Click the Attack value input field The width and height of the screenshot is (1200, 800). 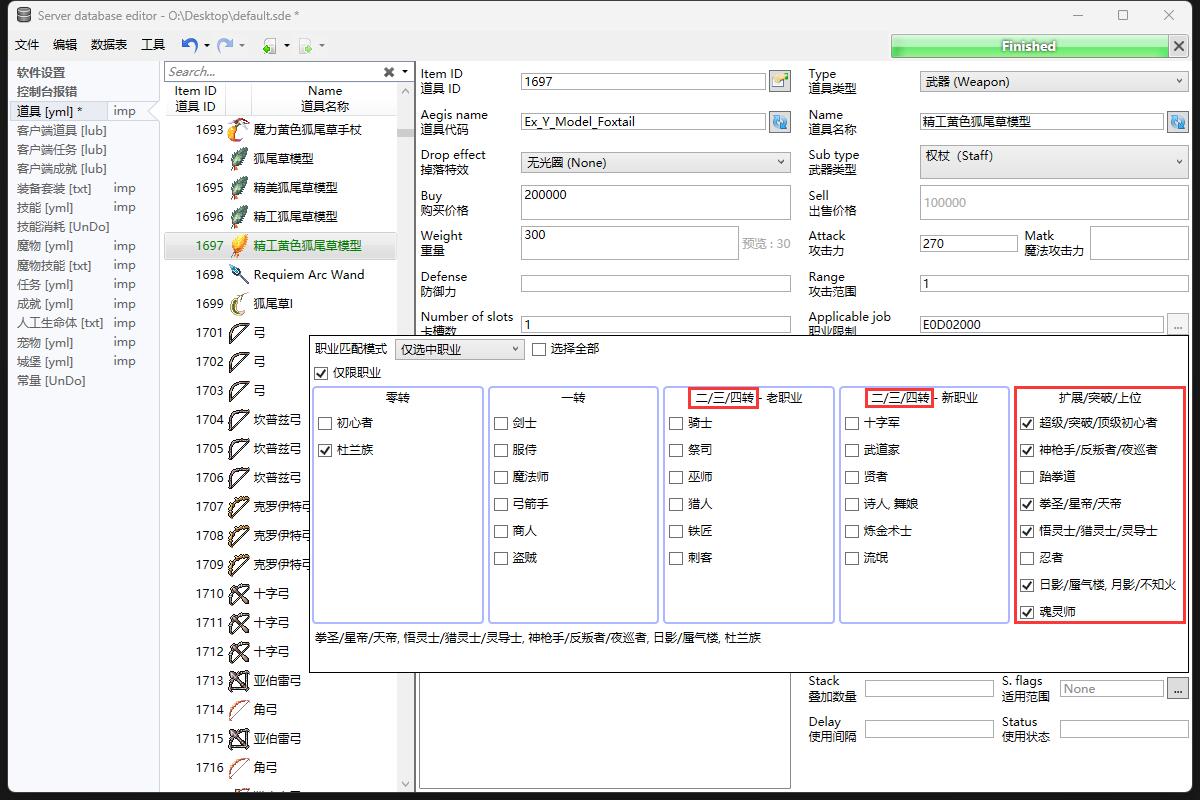tap(968, 243)
